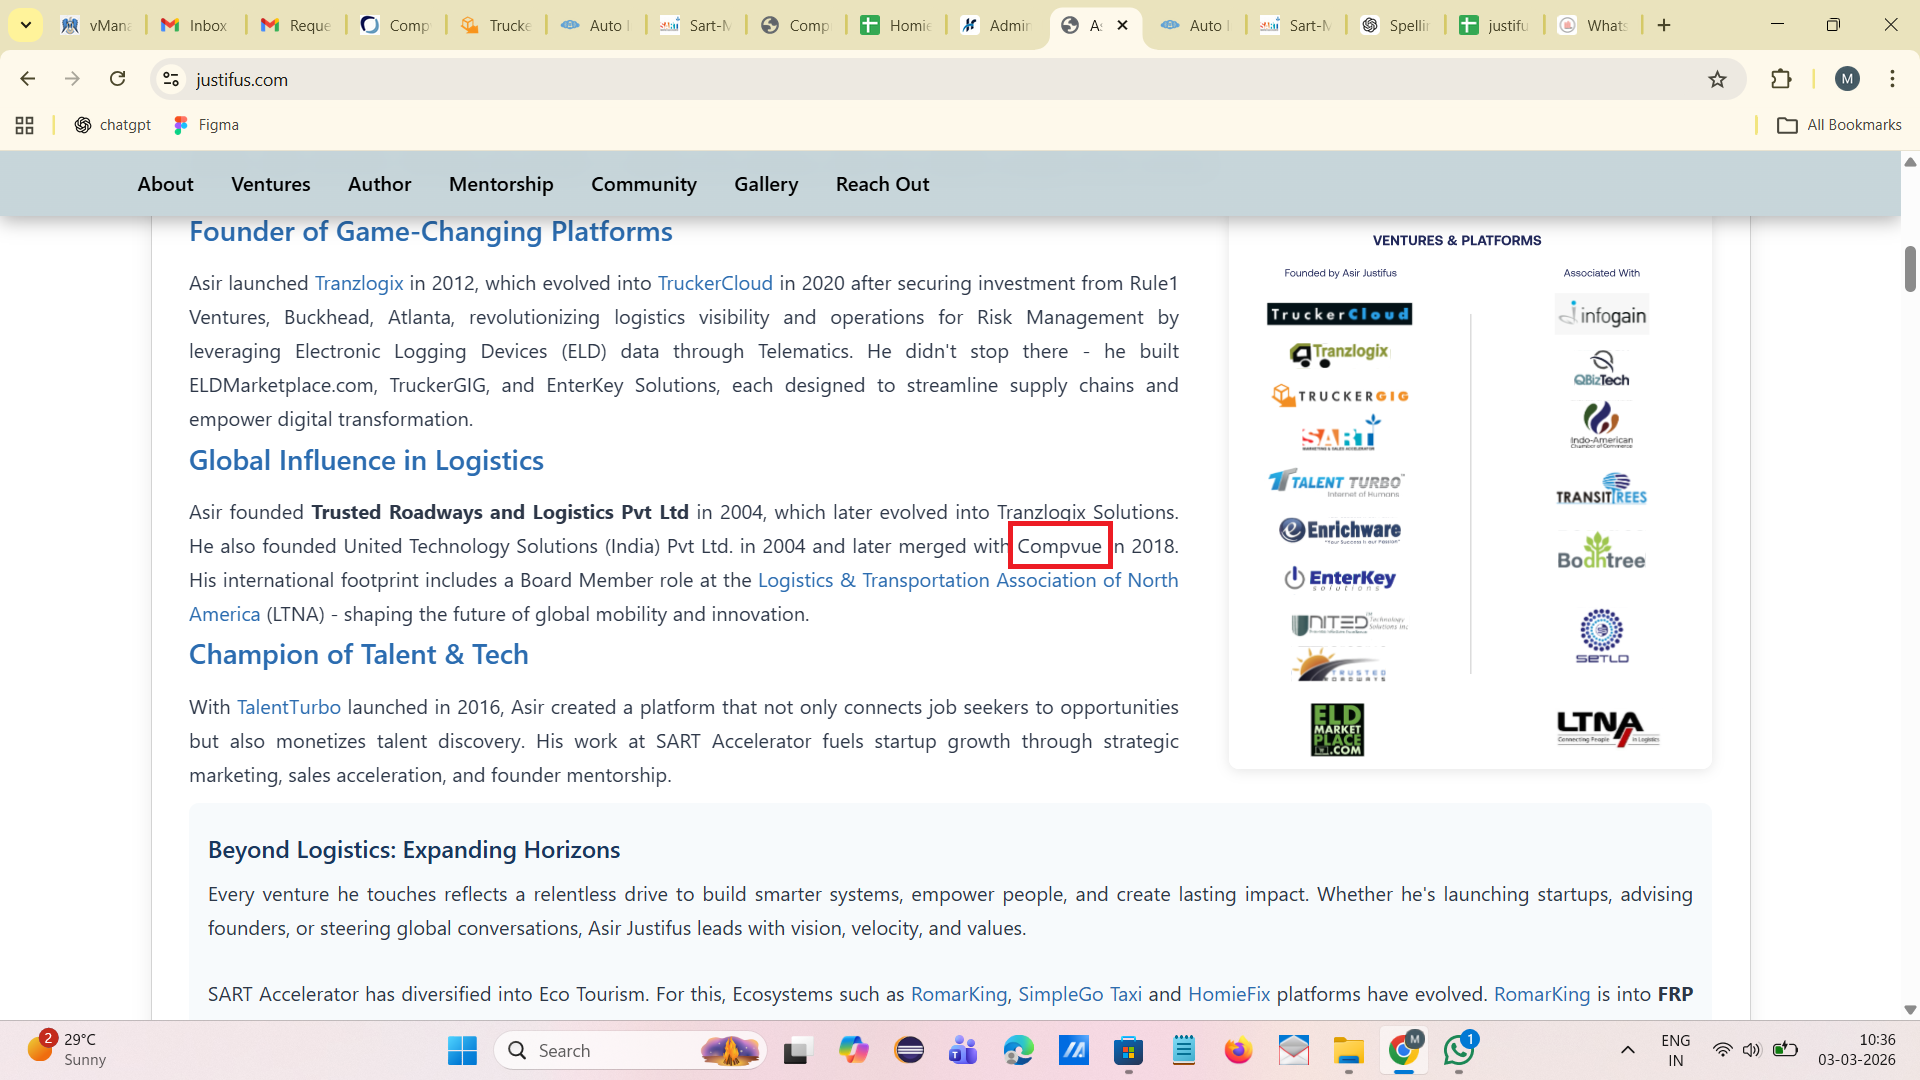
Task: Follow the Tranzlogix link in the paragraph
Action: [359, 283]
